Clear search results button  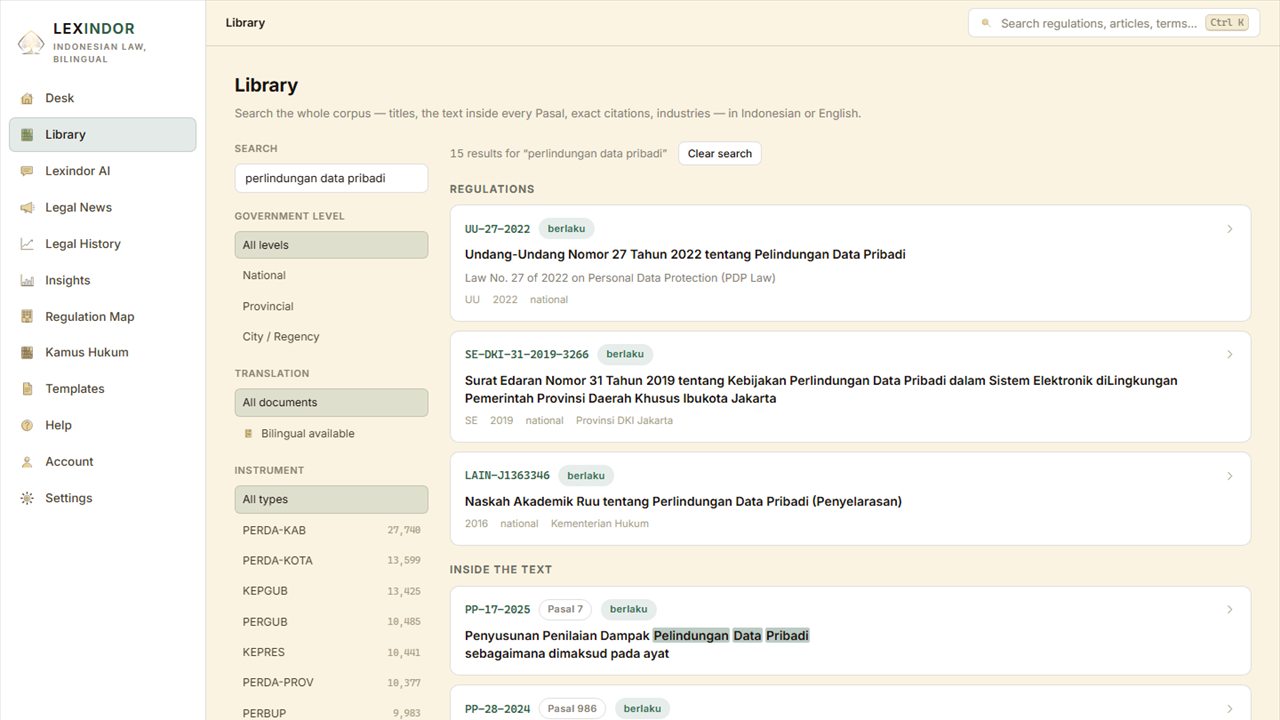point(720,154)
